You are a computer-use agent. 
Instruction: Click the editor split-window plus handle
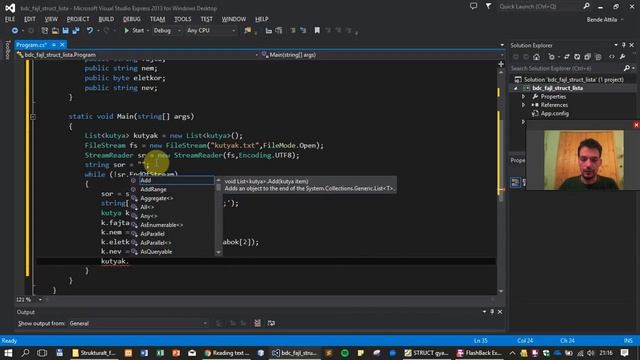tap(501, 64)
